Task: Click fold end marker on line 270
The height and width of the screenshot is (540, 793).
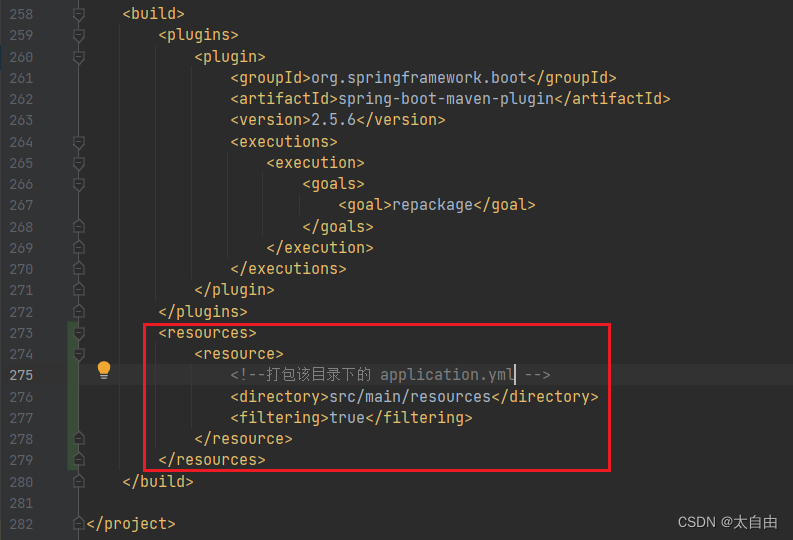Action: (78, 268)
